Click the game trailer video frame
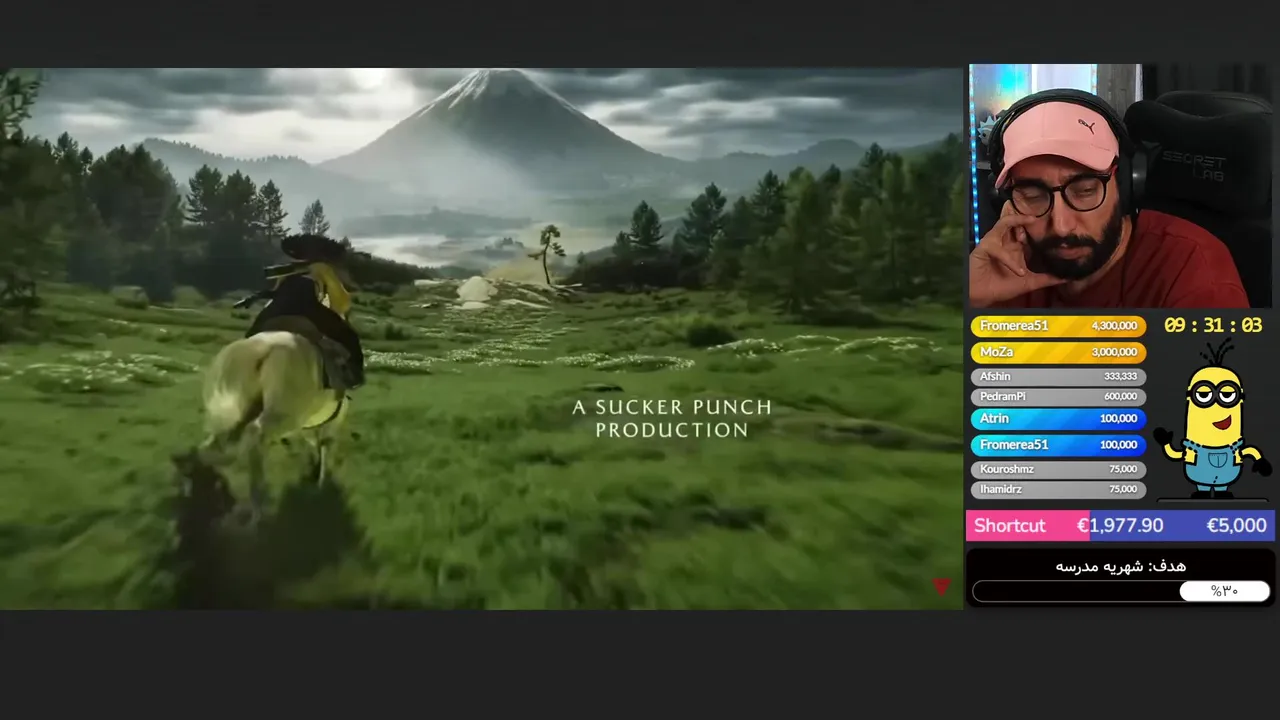 481,338
